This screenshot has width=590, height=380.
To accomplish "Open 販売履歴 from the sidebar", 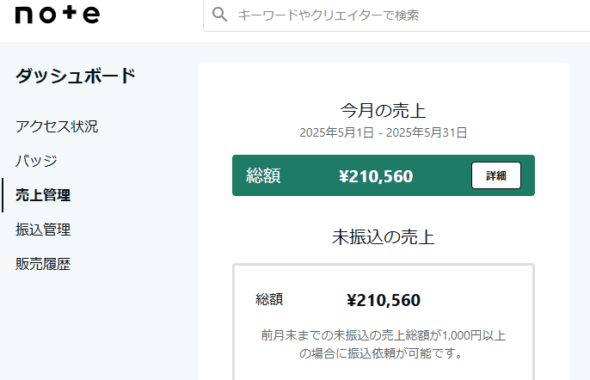I will click(x=43, y=264).
